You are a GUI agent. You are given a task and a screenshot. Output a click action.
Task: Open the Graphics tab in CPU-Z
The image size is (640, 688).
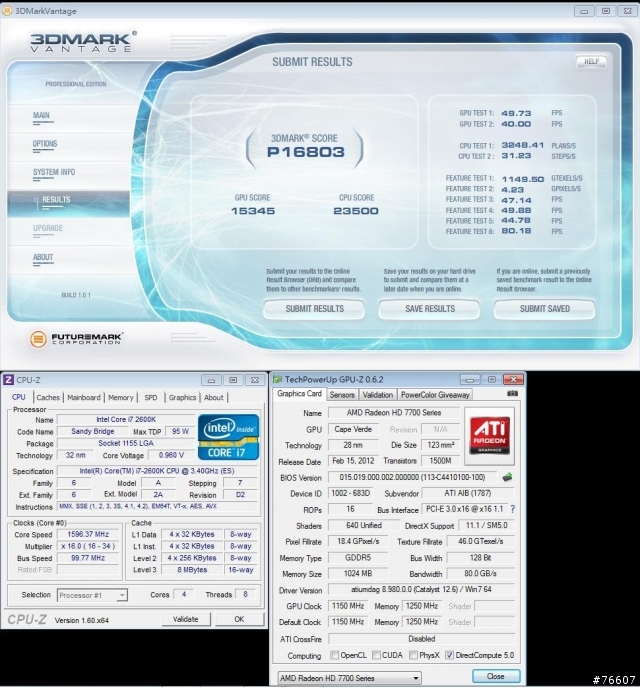[x=182, y=398]
